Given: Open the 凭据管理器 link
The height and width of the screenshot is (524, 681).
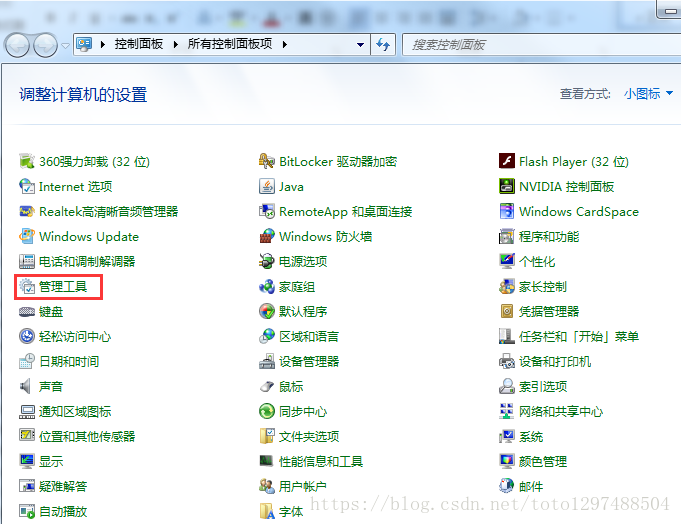Looking at the screenshot, I should 549,312.
